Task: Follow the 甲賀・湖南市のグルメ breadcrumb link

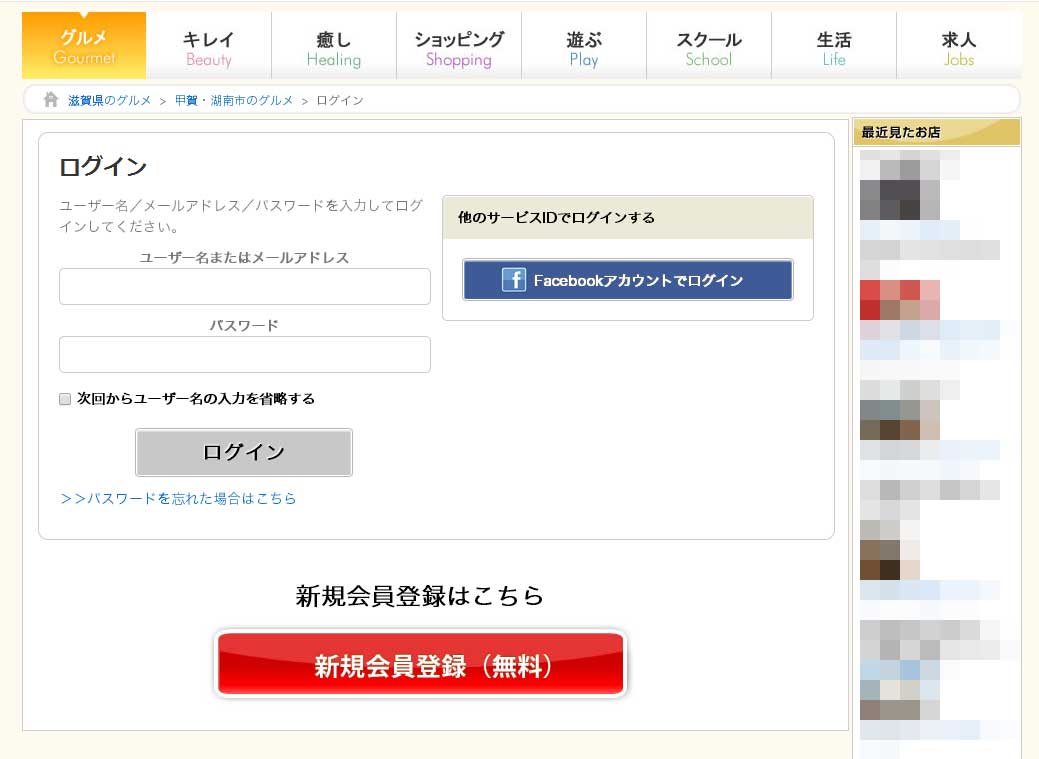Action: point(233,100)
